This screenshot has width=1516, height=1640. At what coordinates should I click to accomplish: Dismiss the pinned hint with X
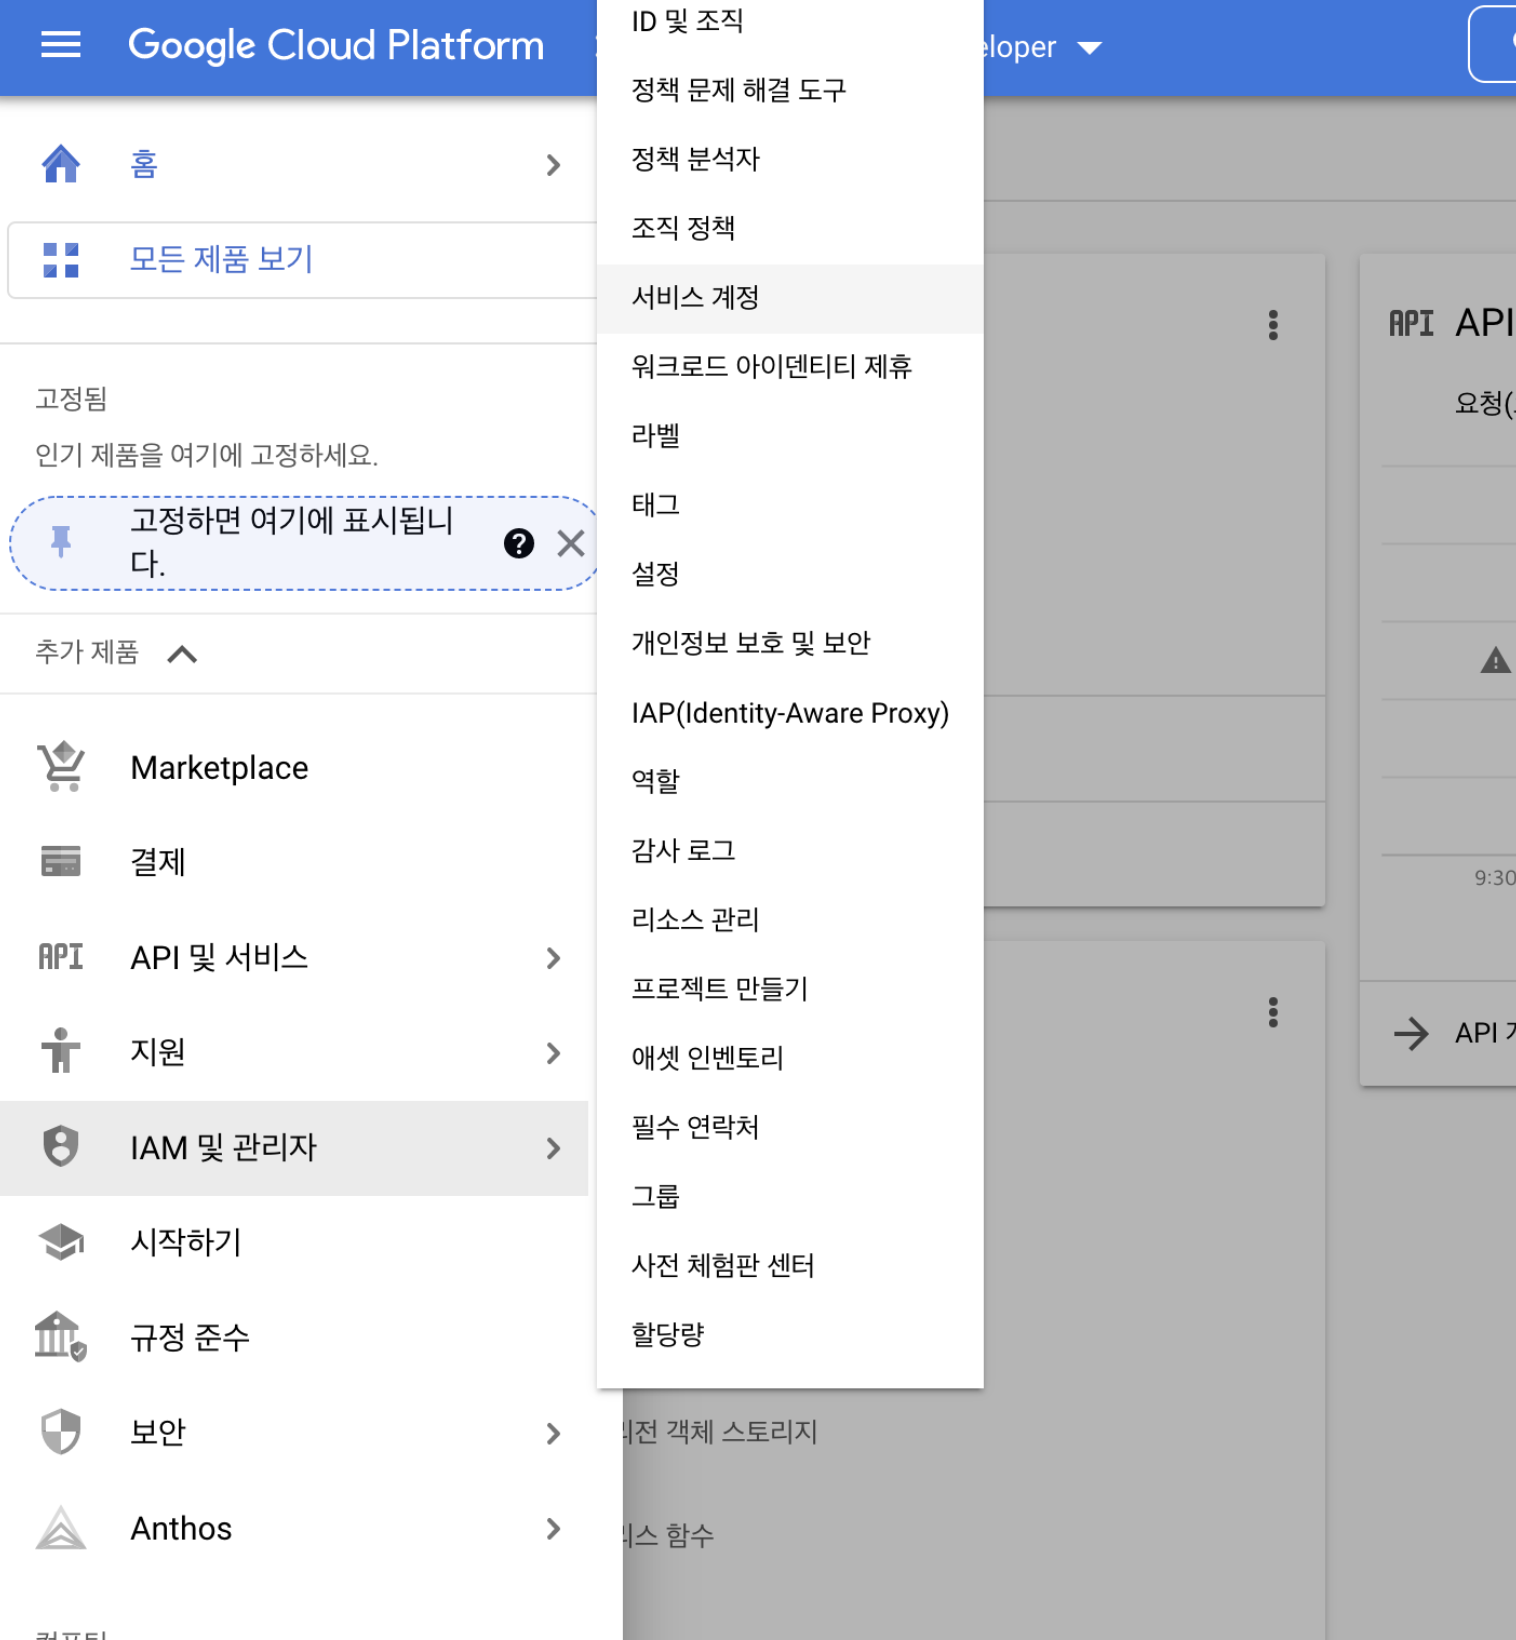tap(571, 543)
